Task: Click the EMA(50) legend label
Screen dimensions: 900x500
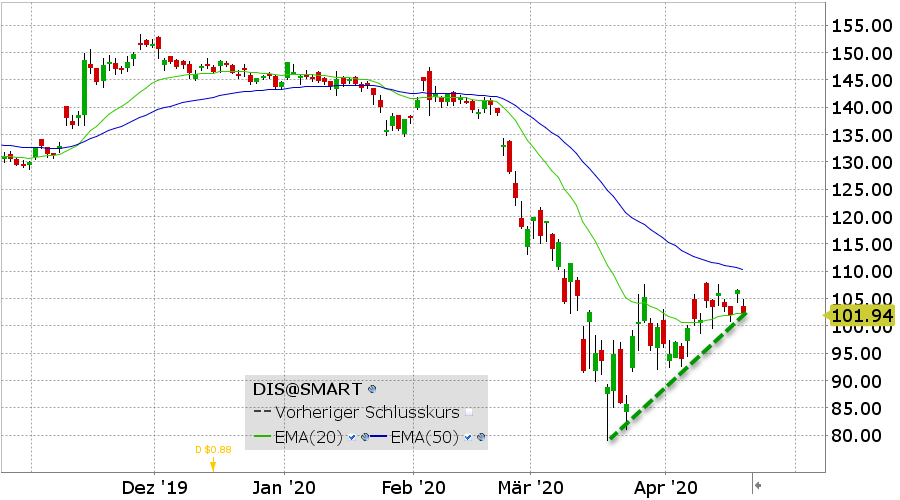Action: point(425,437)
